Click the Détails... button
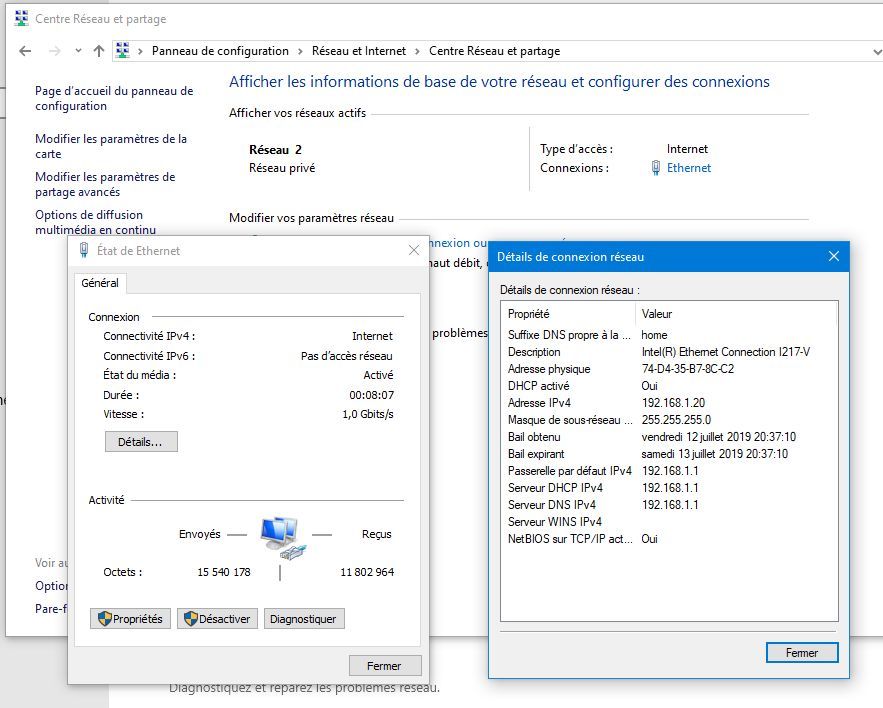The height and width of the screenshot is (708, 883). (x=141, y=441)
